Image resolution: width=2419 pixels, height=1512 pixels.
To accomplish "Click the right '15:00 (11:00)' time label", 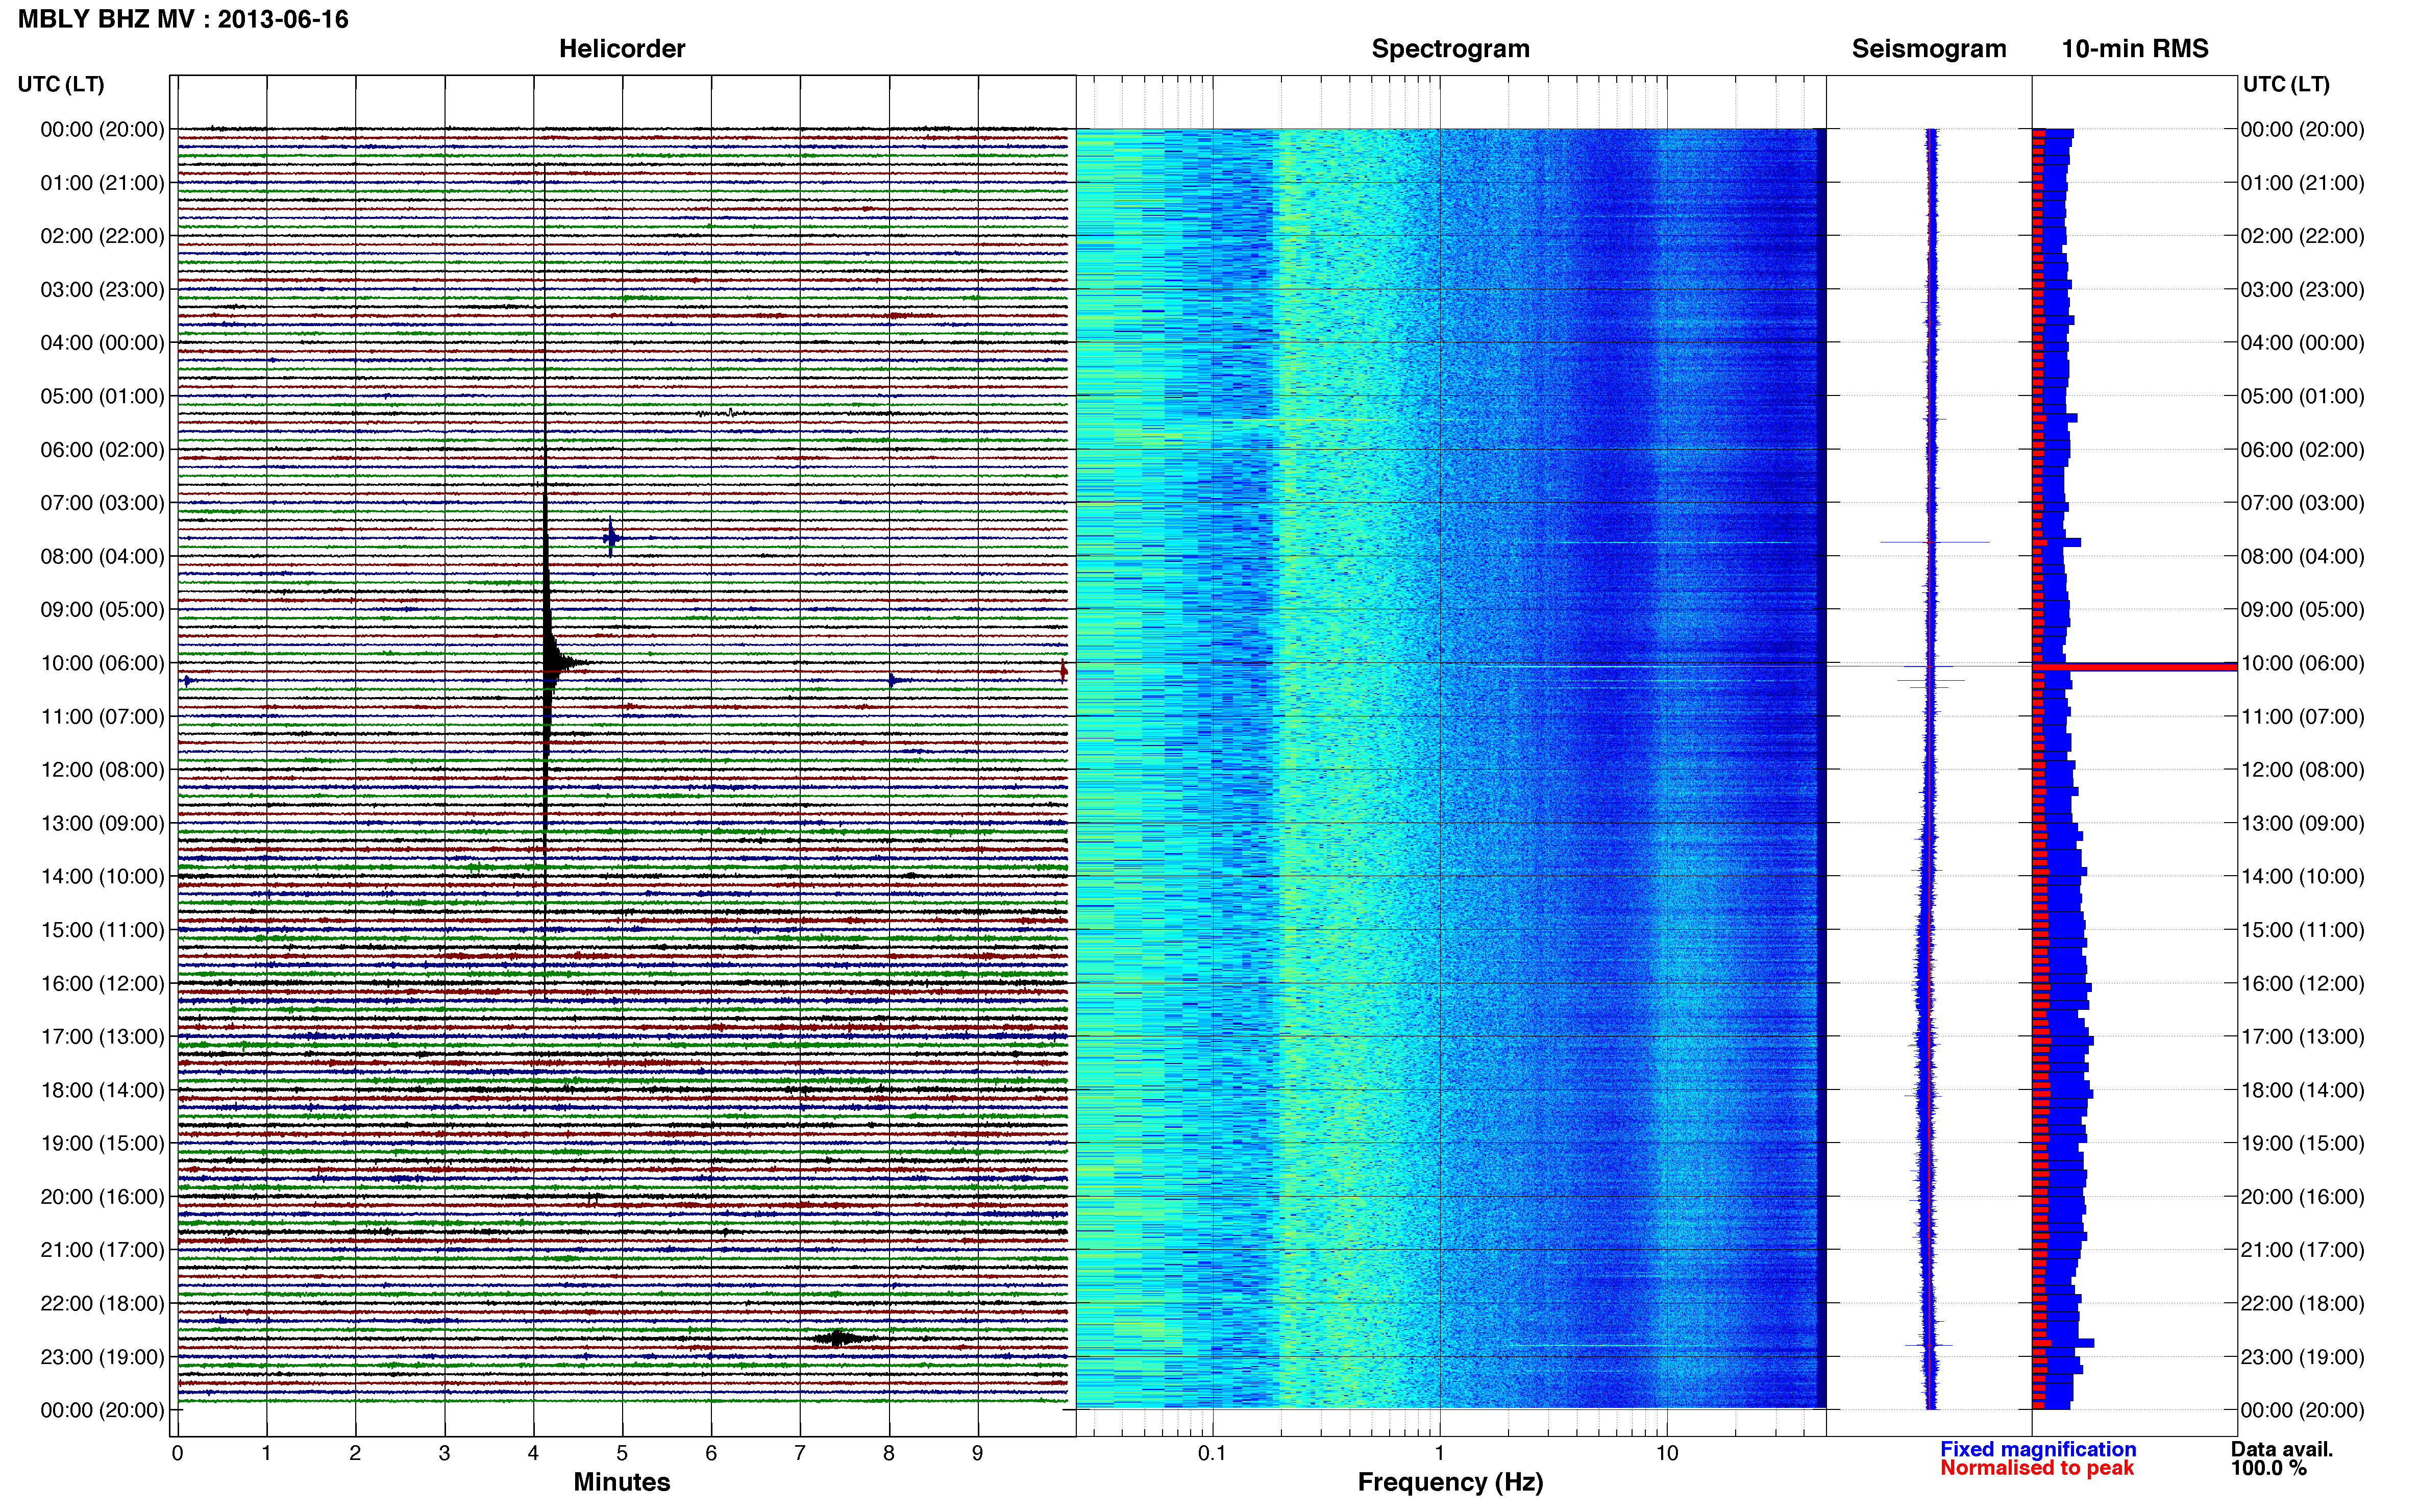I will pos(2302,930).
